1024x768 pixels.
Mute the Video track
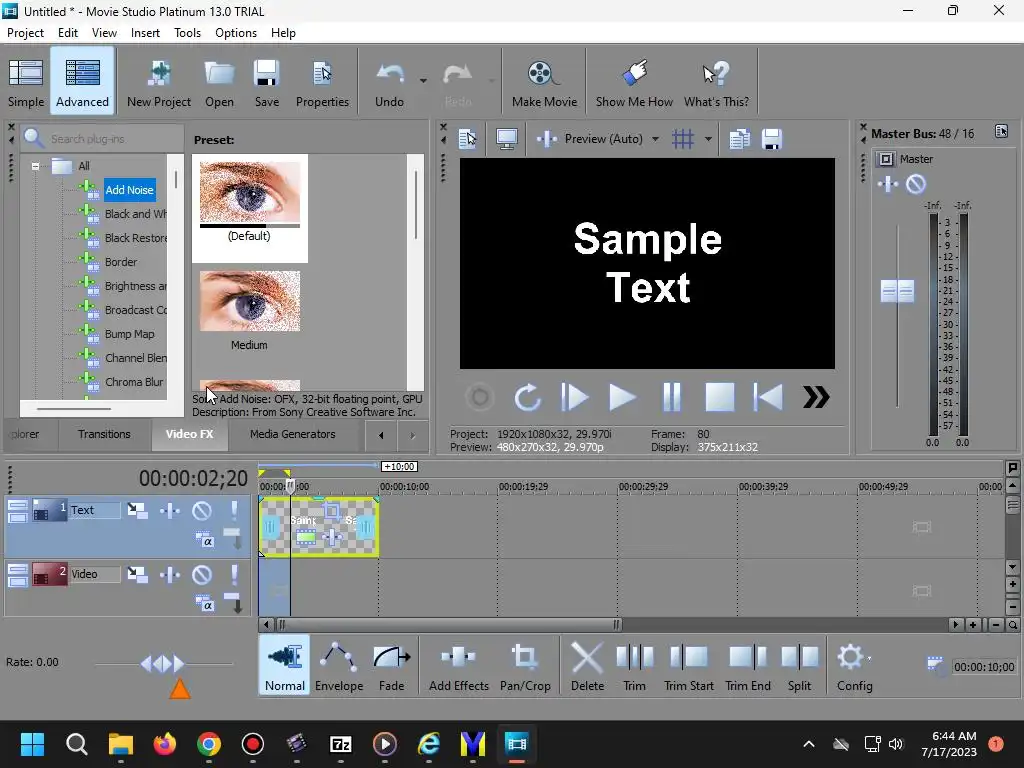(x=202, y=574)
